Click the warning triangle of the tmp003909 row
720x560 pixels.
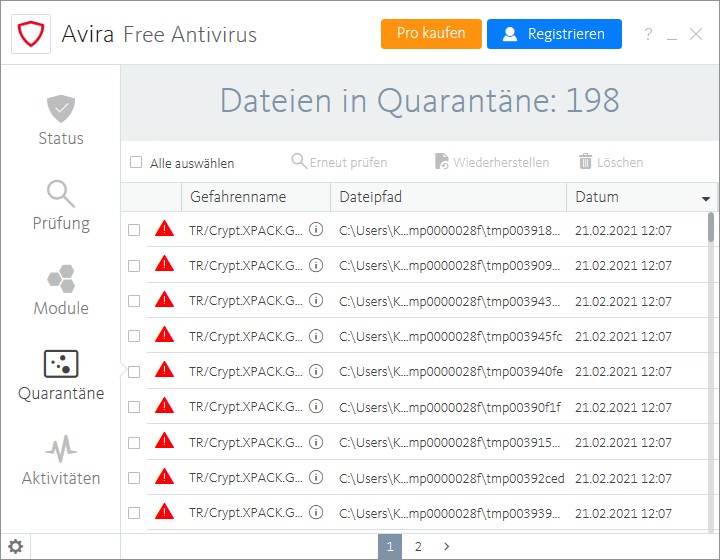164,264
